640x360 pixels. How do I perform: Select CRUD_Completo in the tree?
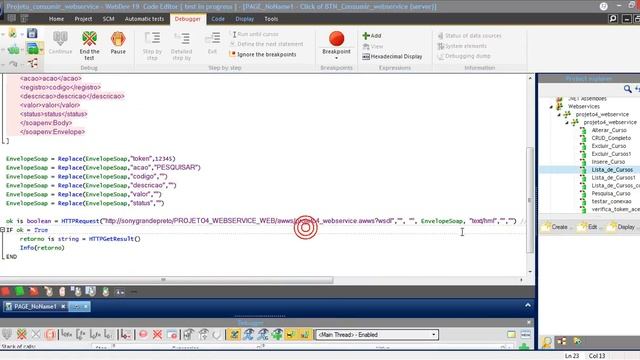[x=611, y=138]
